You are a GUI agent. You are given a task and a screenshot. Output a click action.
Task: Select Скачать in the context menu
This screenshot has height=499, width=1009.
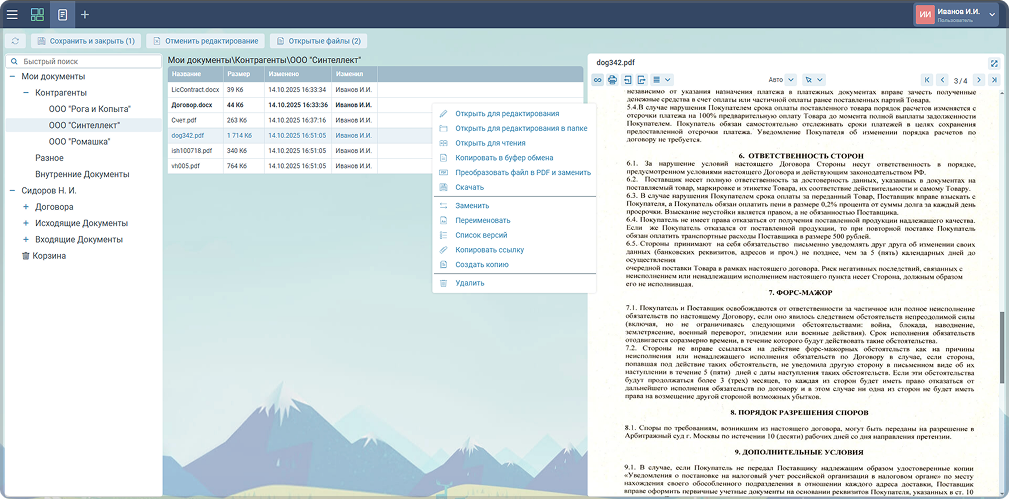(469, 187)
